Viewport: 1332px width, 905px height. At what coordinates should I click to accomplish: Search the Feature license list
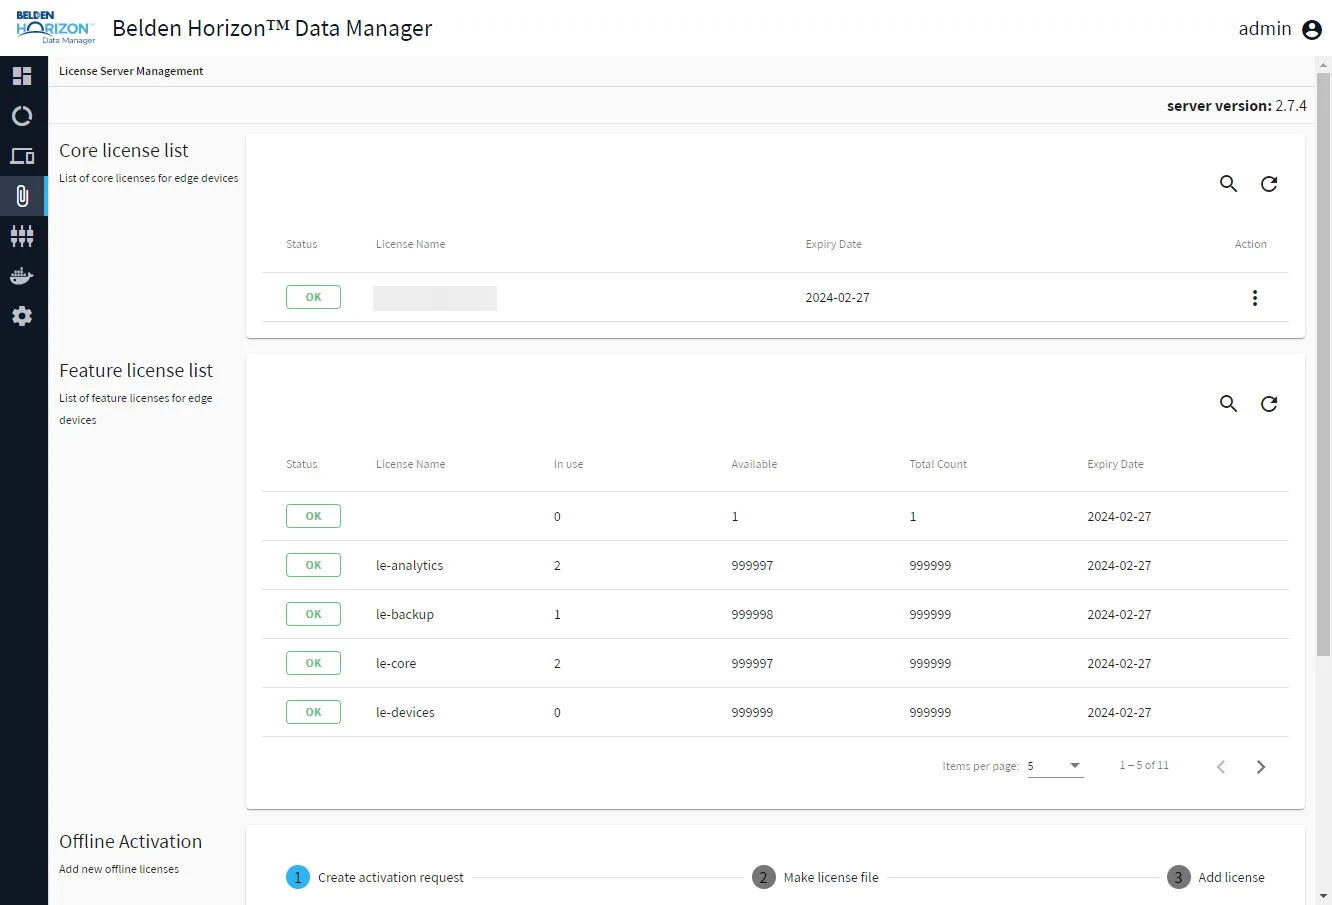[x=1229, y=404]
